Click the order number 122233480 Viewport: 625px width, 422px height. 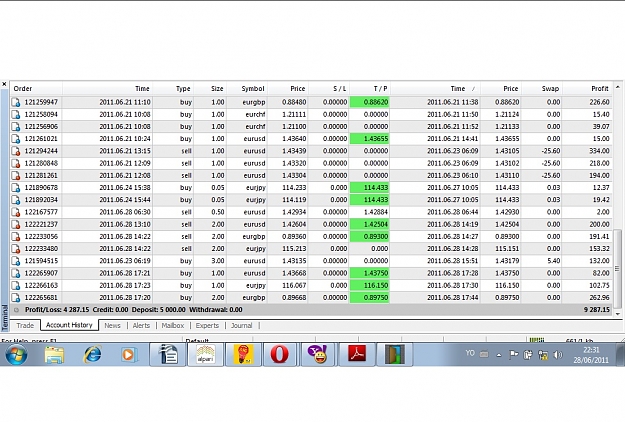41,249
